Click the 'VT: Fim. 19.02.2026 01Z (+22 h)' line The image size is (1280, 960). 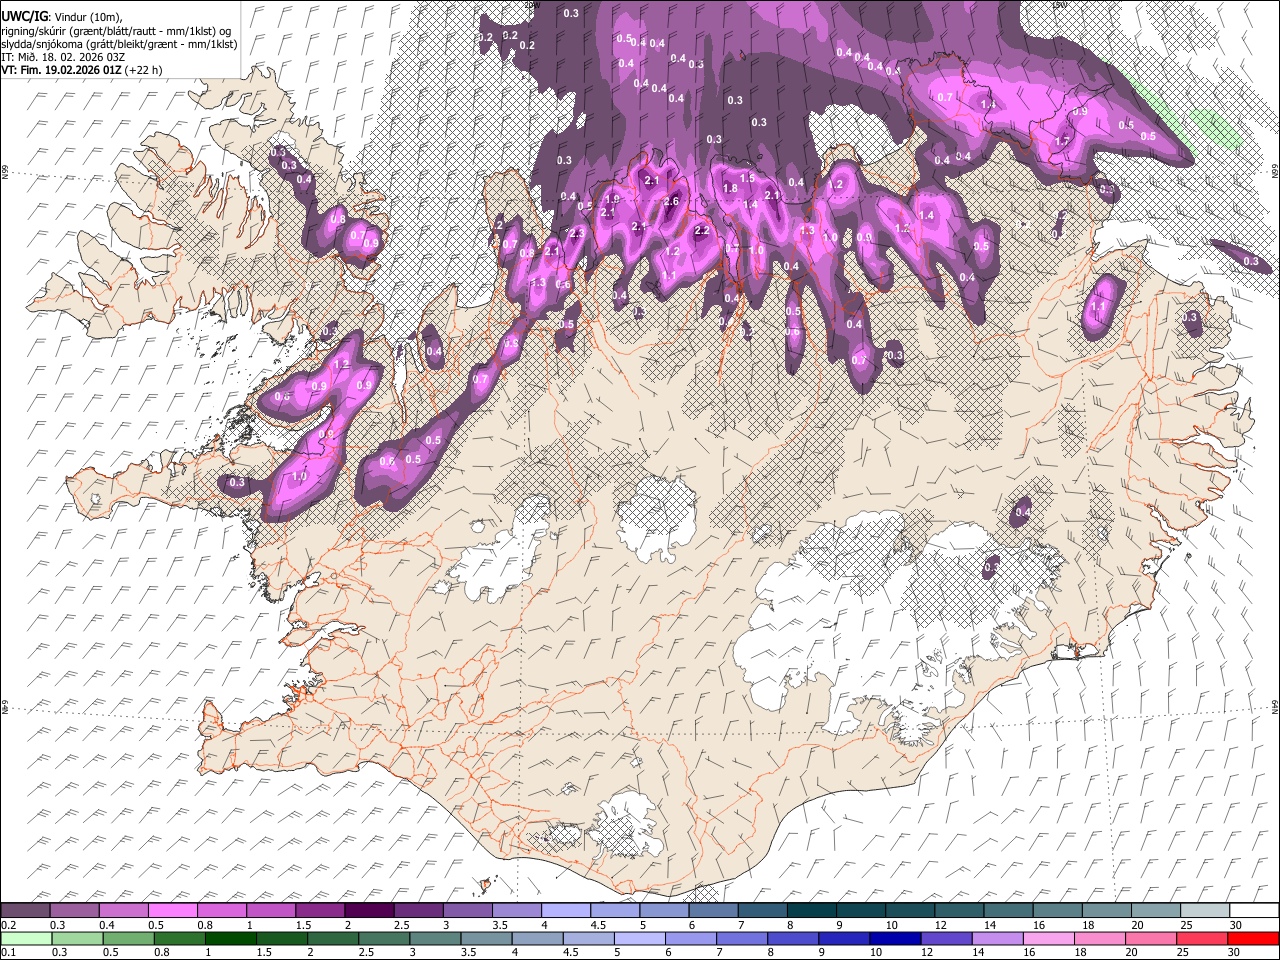pos(82,70)
